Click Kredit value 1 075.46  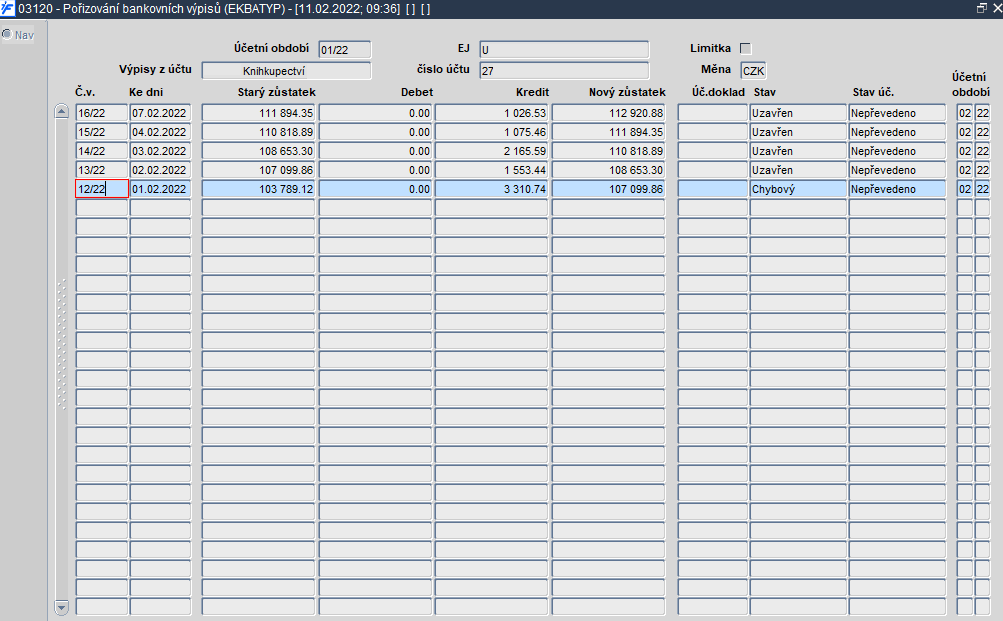tap(491, 132)
